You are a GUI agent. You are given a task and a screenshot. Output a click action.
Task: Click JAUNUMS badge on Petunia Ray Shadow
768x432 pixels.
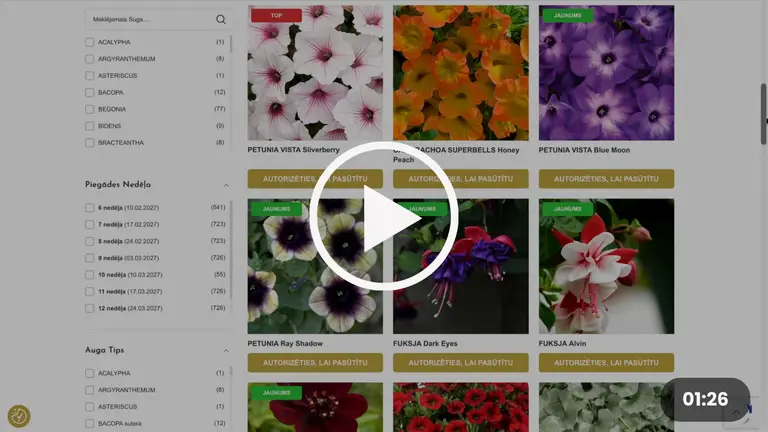(276, 209)
